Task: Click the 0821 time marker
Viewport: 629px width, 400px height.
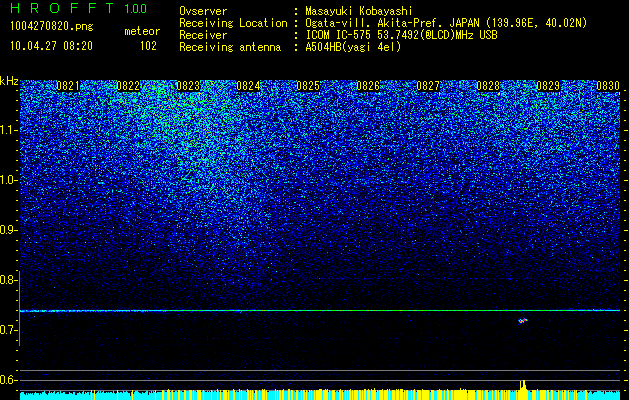Action: (x=68, y=86)
